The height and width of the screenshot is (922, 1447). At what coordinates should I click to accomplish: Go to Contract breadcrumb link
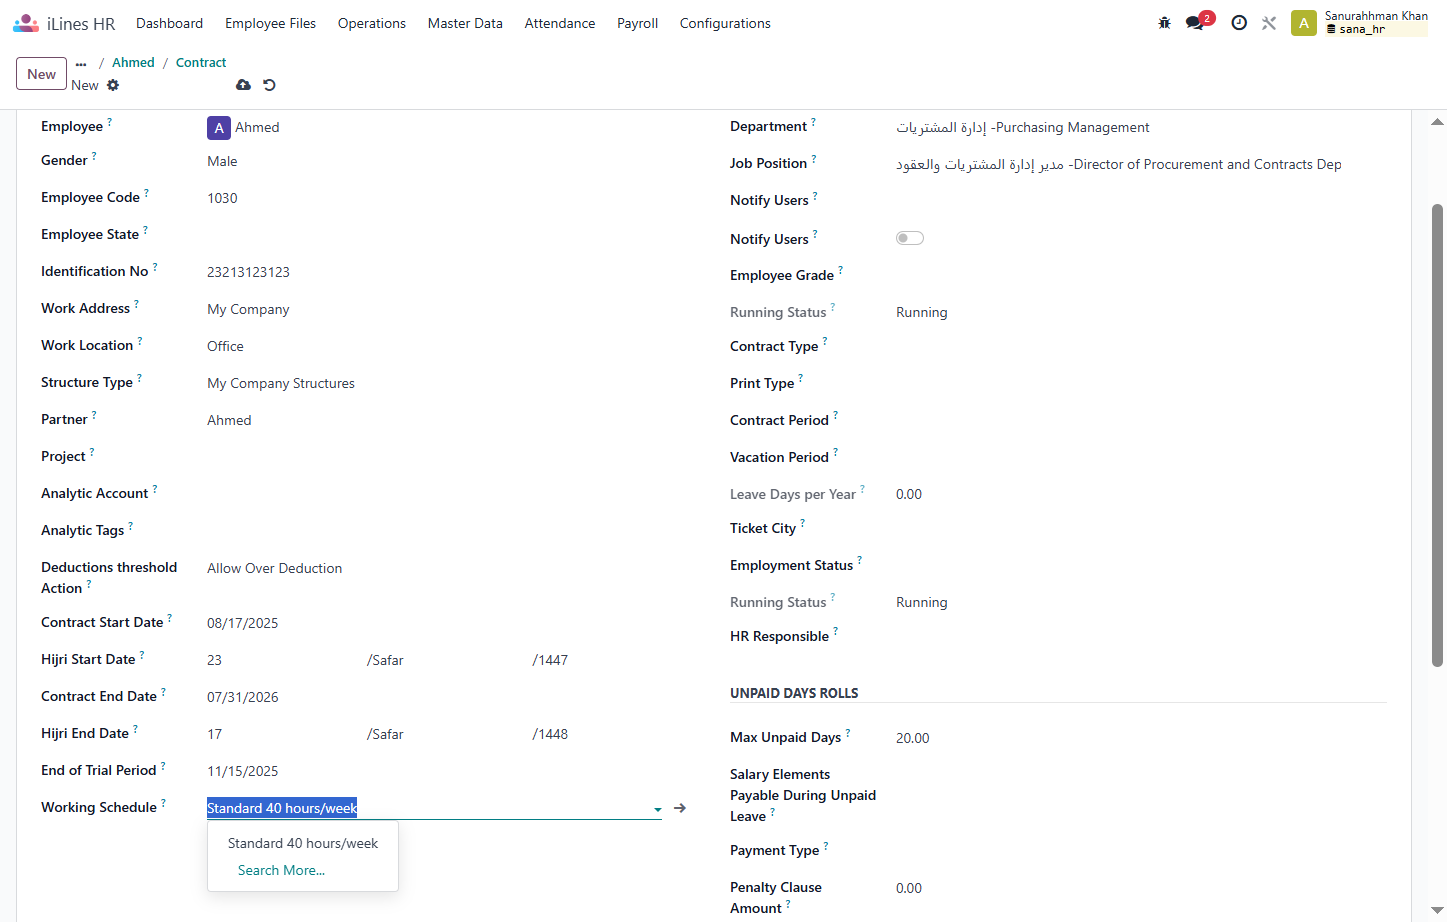[201, 62]
